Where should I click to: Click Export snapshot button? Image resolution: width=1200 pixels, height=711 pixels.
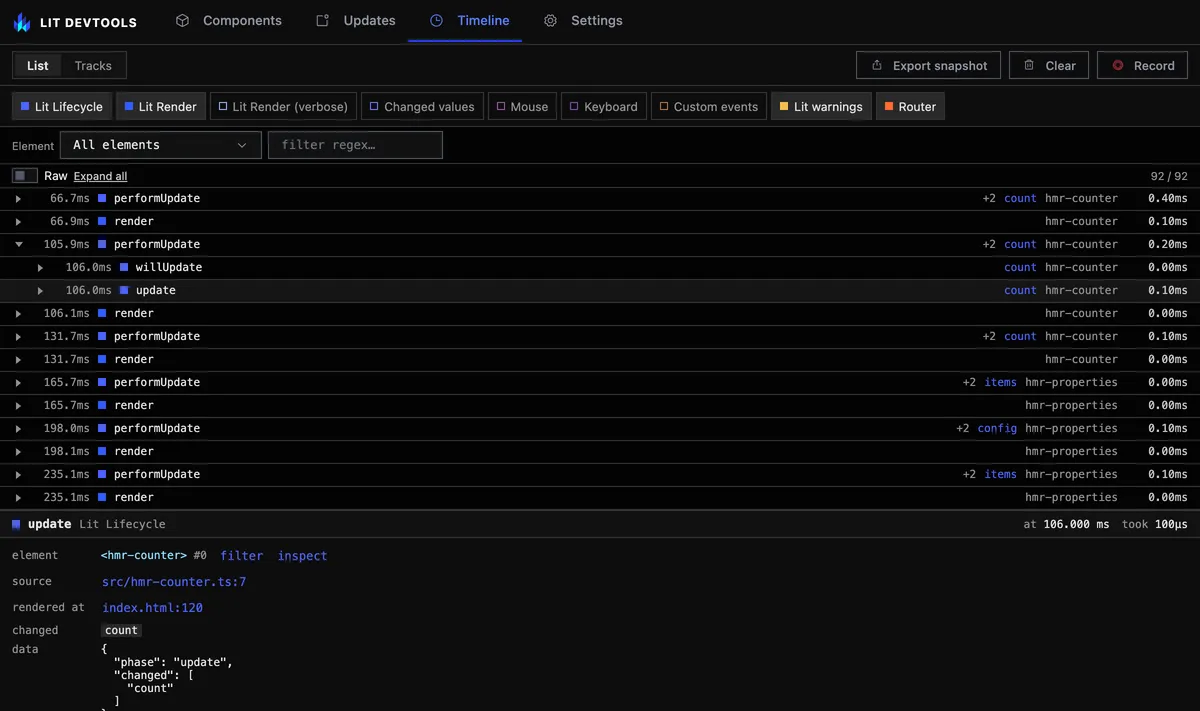(929, 66)
